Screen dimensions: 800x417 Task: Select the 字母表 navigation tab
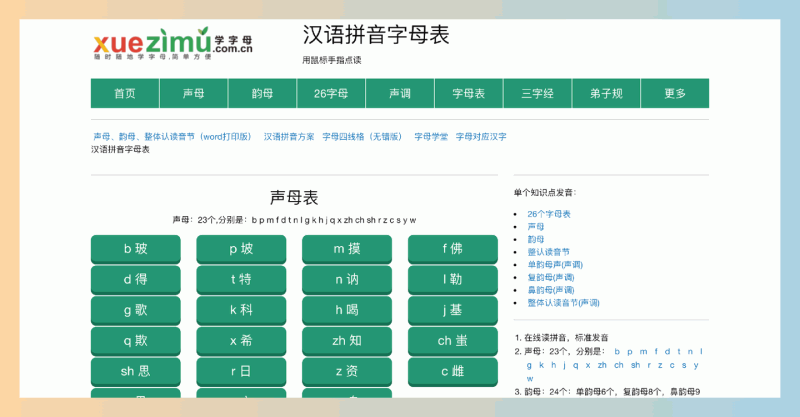pyautogui.click(x=469, y=93)
